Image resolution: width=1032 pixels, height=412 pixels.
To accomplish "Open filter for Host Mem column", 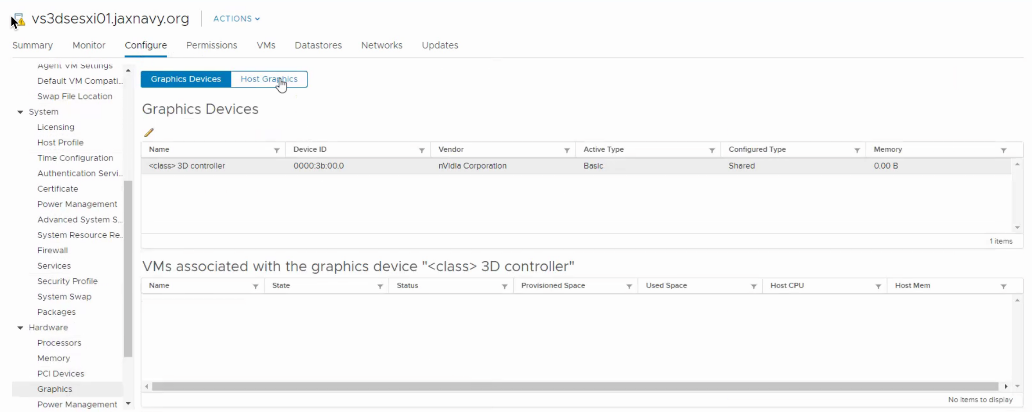I will click(1004, 286).
